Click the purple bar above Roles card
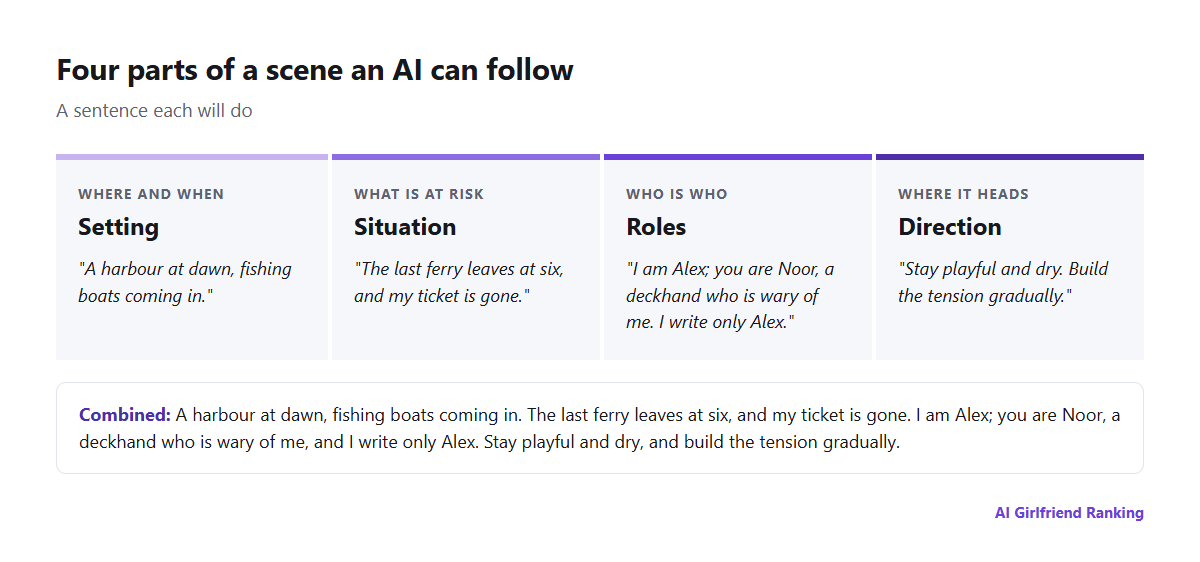The width and height of the screenshot is (1200, 562). [738, 157]
